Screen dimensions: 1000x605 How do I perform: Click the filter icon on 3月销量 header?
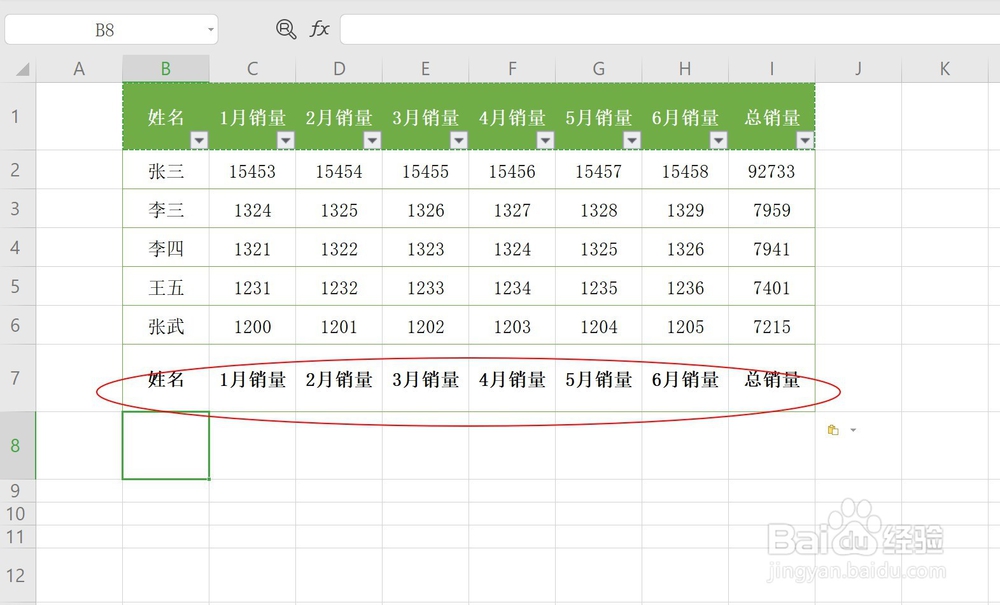pyautogui.click(x=458, y=140)
